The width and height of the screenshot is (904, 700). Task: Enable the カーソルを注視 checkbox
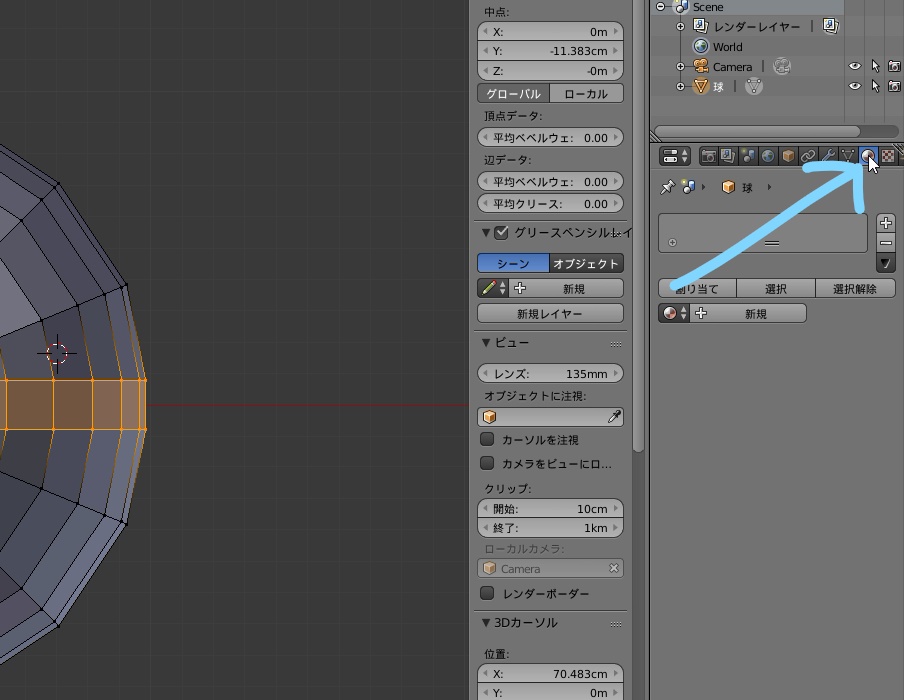pos(487,439)
